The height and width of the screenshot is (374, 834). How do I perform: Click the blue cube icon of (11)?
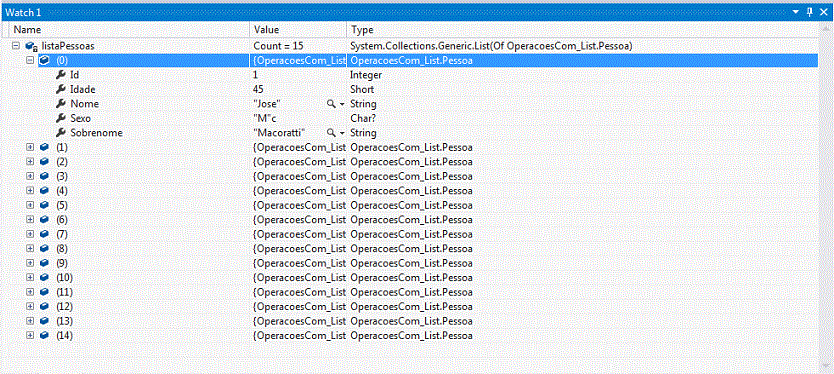(x=44, y=292)
